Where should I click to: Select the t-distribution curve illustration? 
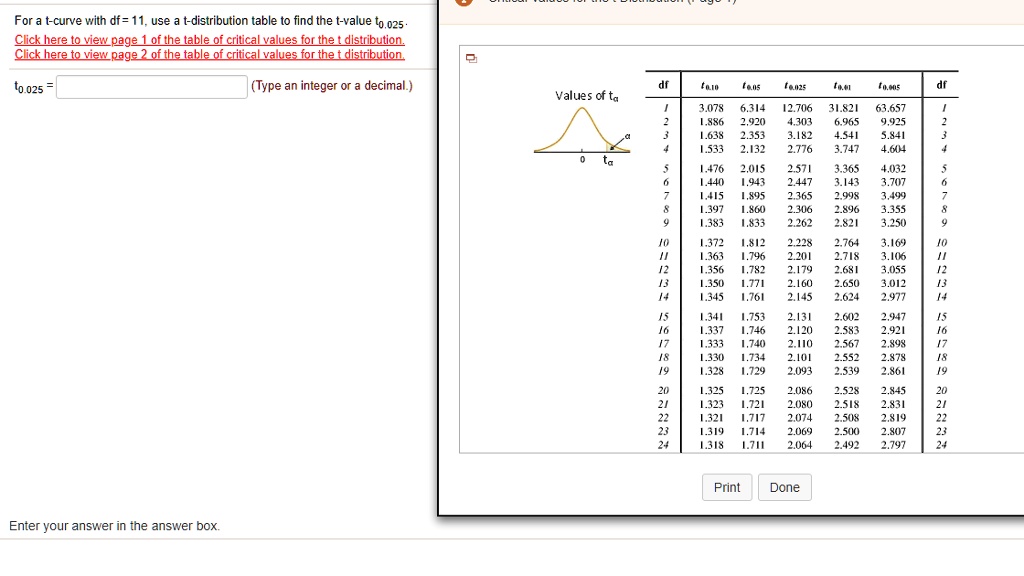coord(583,132)
